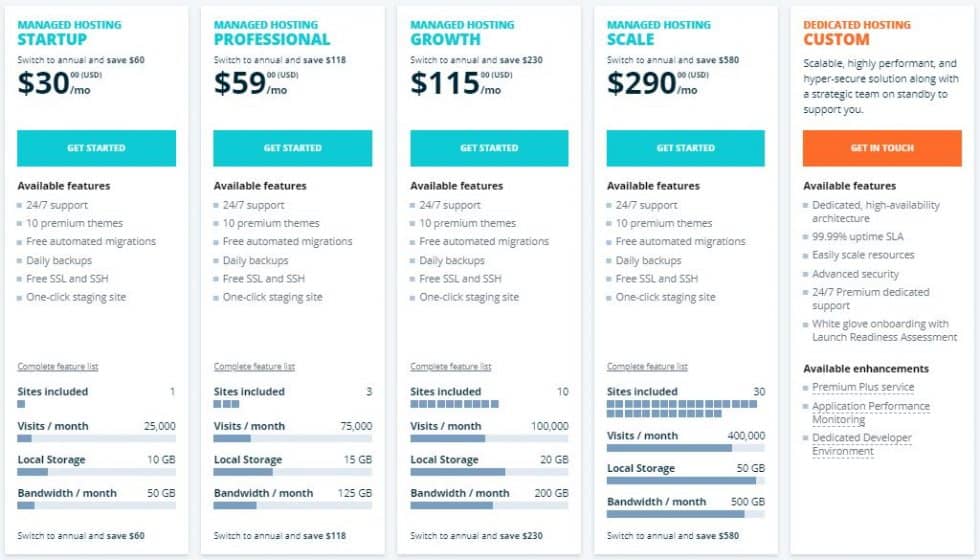Click Startup's Visits / month bar

click(96, 438)
